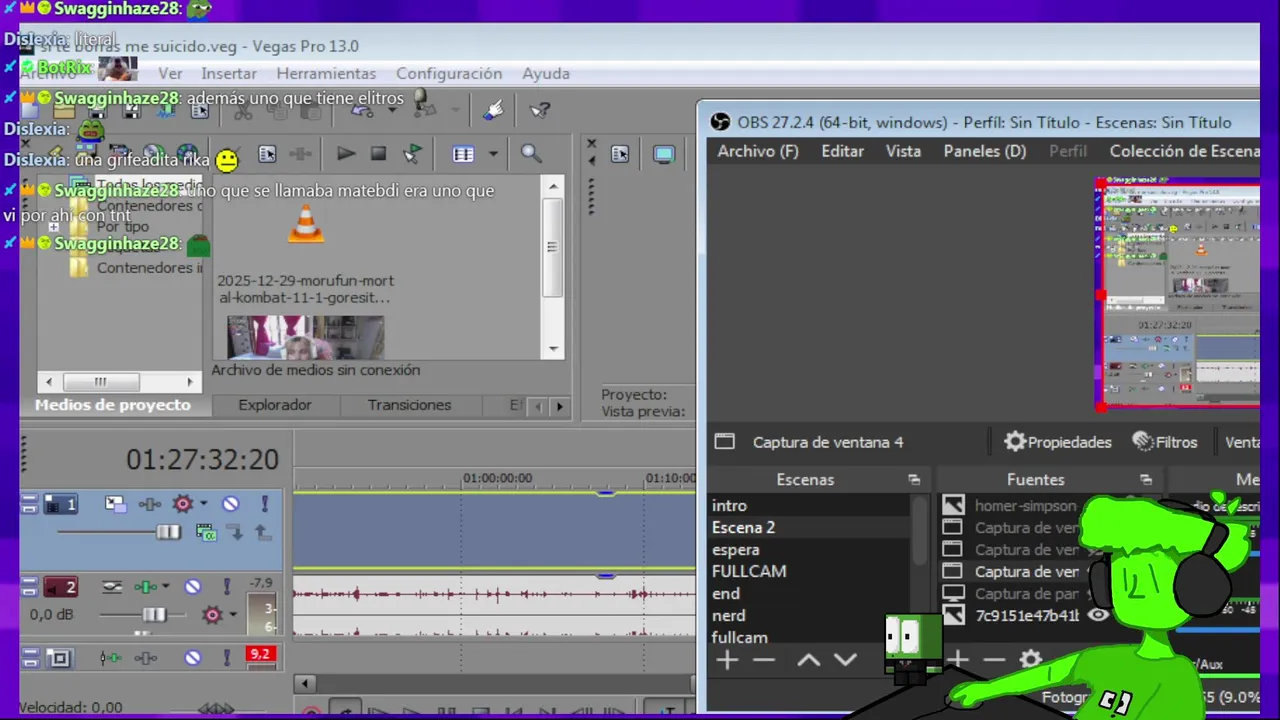Click the 01:00:00:00 ruler mark
1280x720 pixels.
pyautogui.click(x=497, y=479)
